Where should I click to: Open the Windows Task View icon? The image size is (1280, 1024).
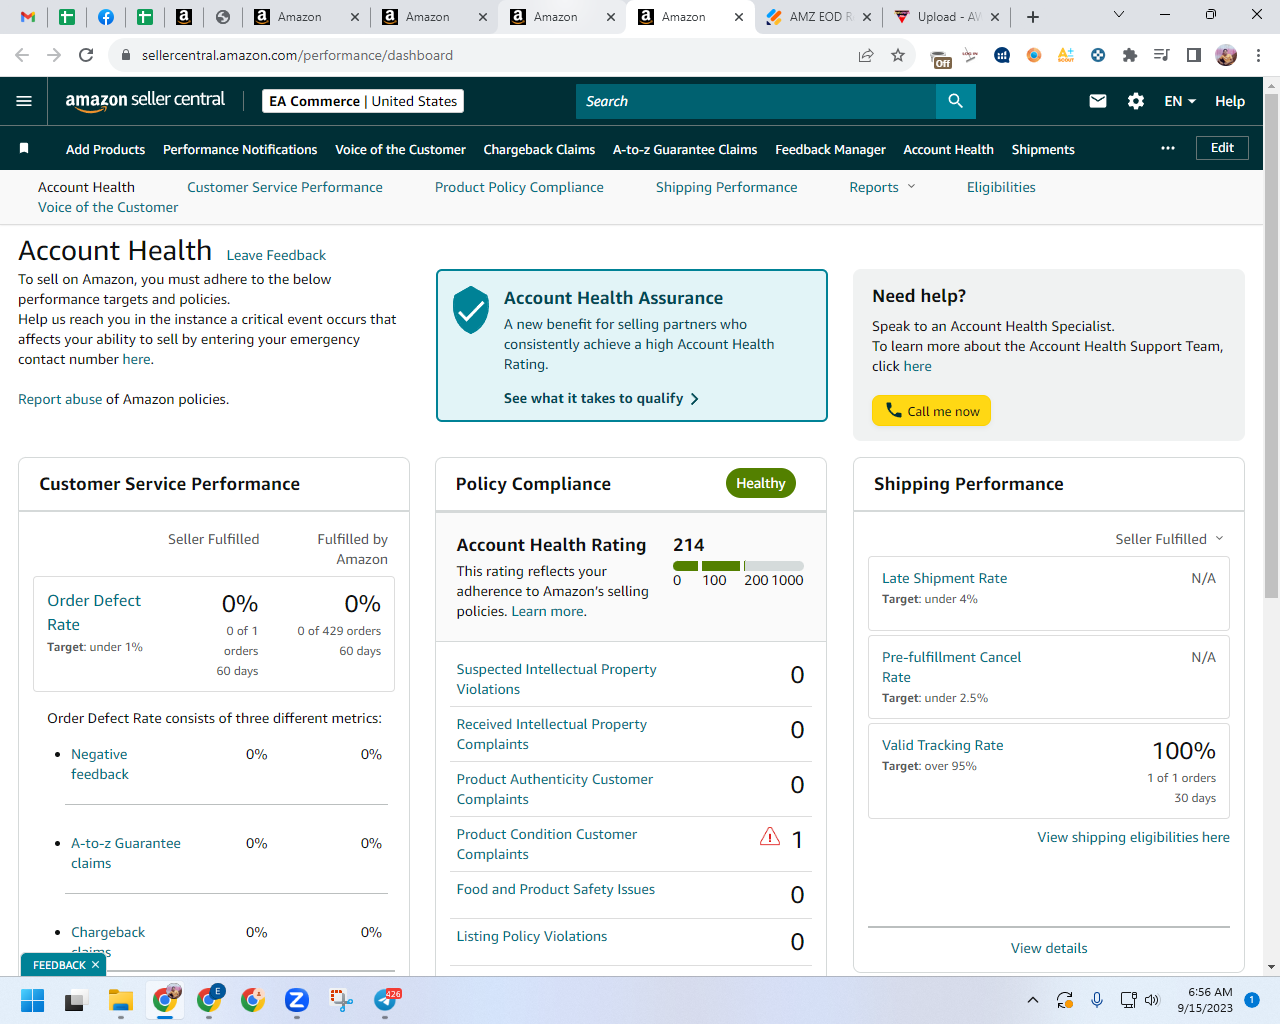pos(77,1000)
